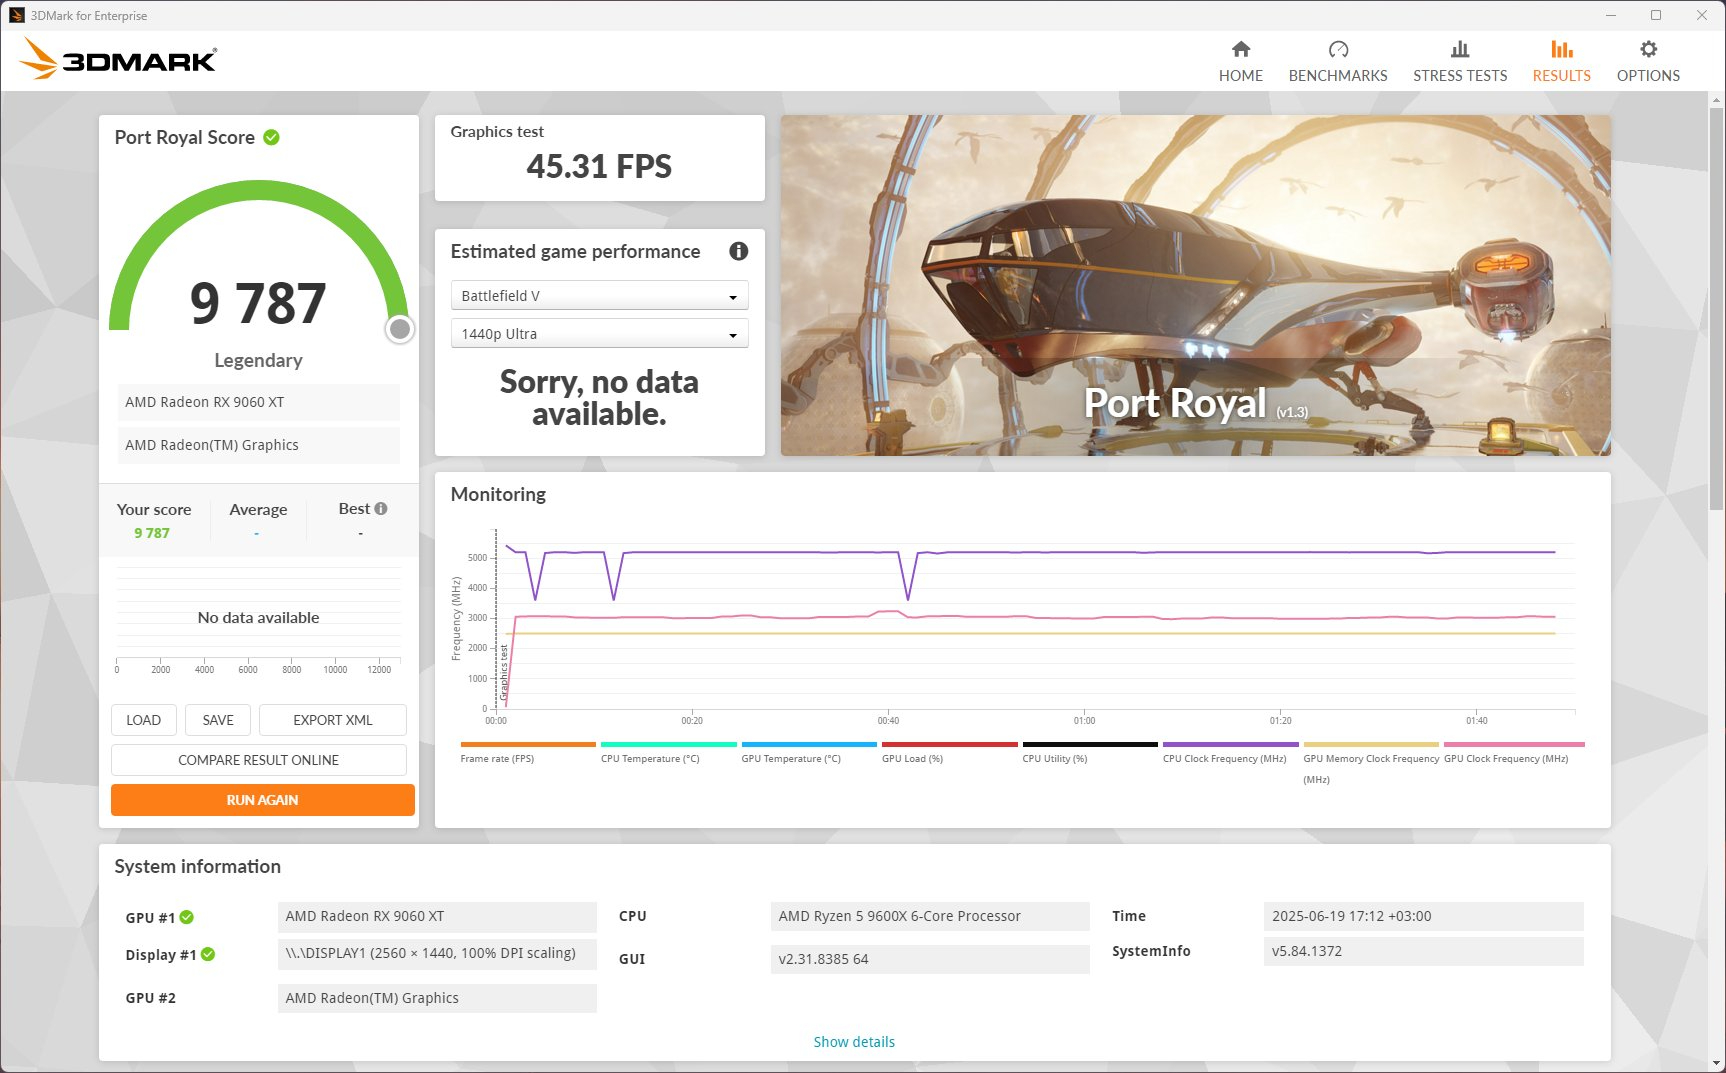1726x1073 pixels.
Task: Toggle the CPU Temperature legend entry
Action: point(668,752)
